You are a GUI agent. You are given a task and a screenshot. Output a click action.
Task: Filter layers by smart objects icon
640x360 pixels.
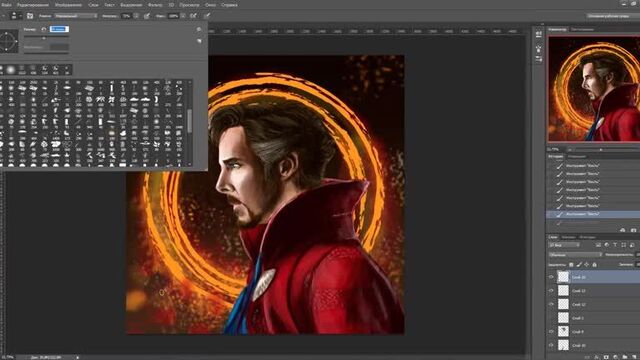(x=632, y=245)
